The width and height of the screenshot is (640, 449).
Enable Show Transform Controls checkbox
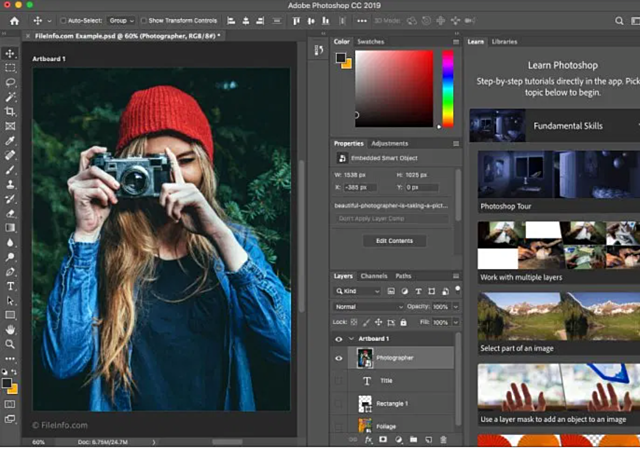pyautogui.click(x=144, y=21)
